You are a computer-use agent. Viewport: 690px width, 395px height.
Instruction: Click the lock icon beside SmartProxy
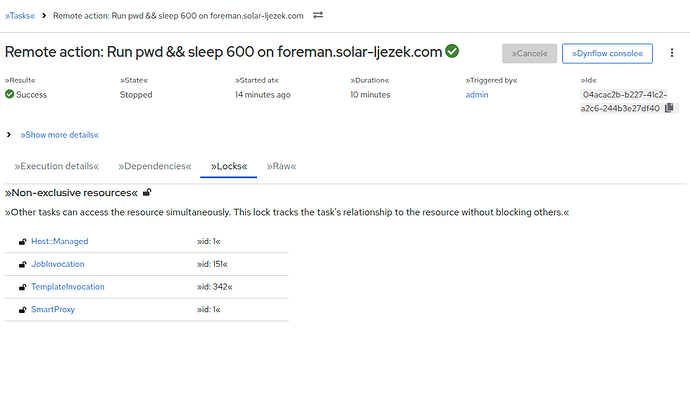tap(22, 310)
